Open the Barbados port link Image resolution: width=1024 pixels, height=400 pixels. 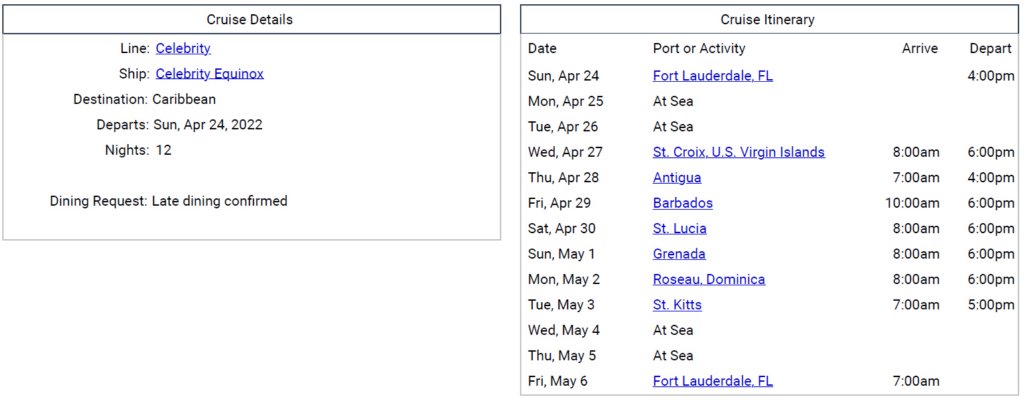pos(682,203)
